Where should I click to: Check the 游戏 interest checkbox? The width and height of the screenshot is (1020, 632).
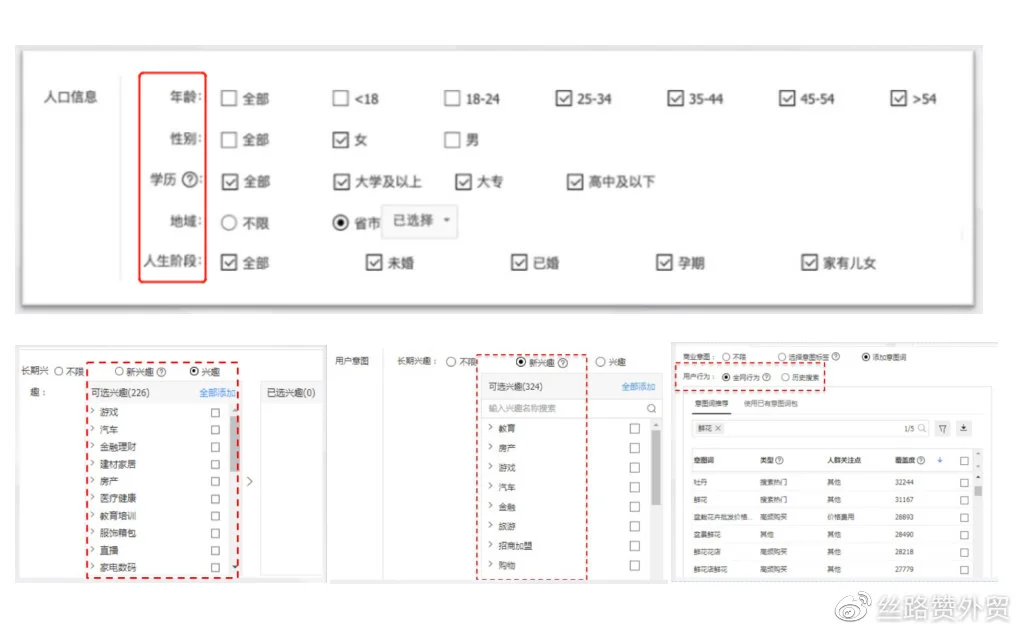coord(214,413)
